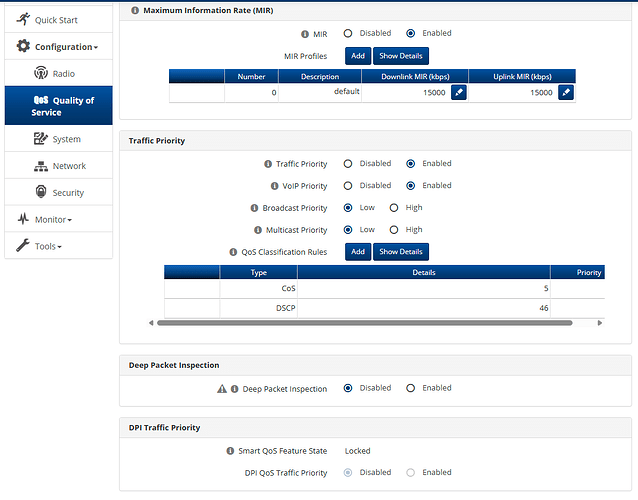This screenshot has height=500, width=638.
Task: Click the Radio antenna icon
Action: point(41,73)
